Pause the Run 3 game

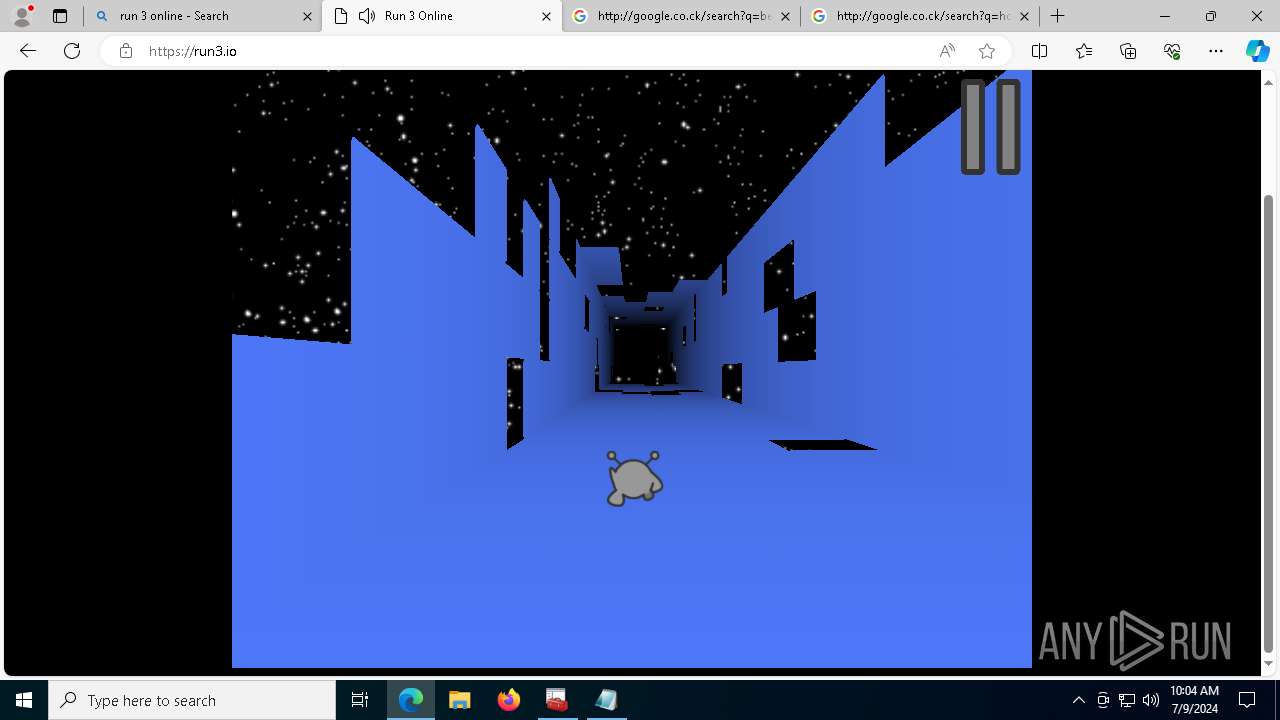coord(991,127)
